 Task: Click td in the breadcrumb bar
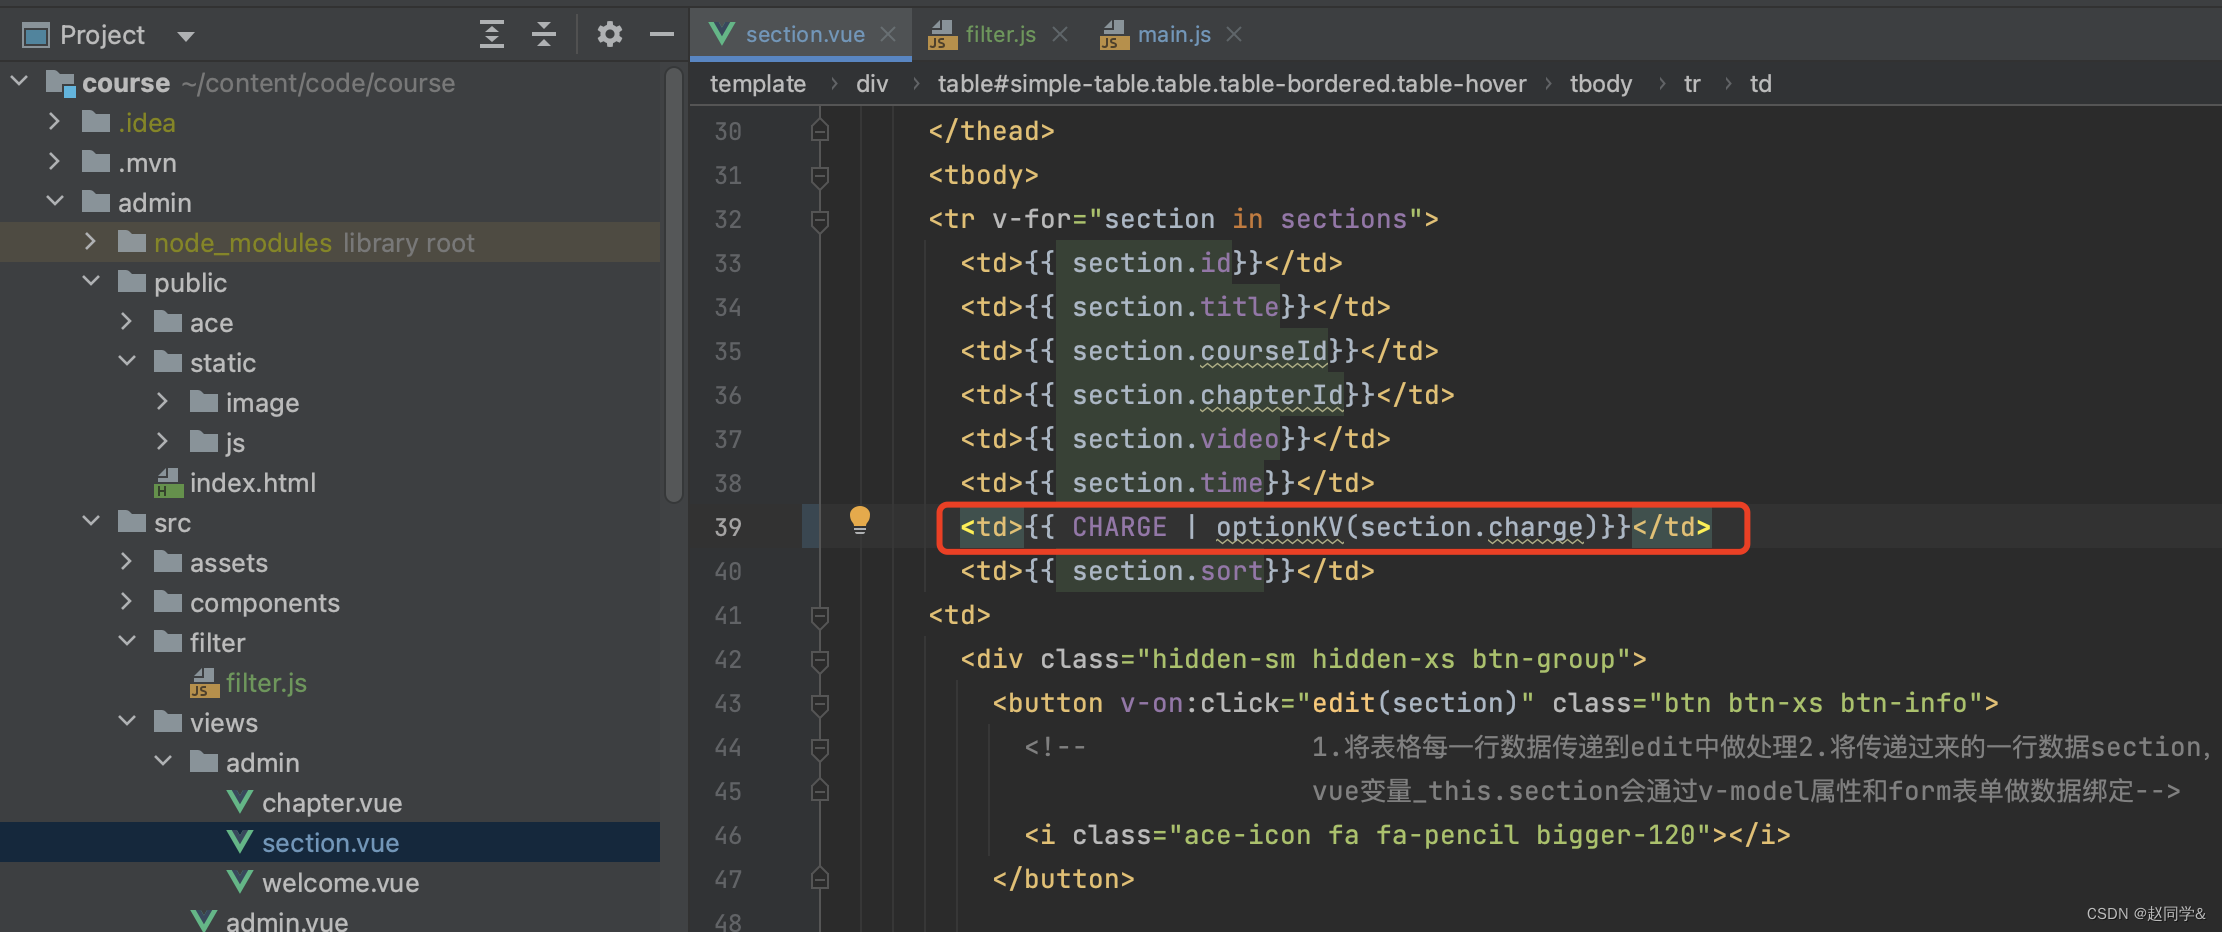tap(1761, 84)
